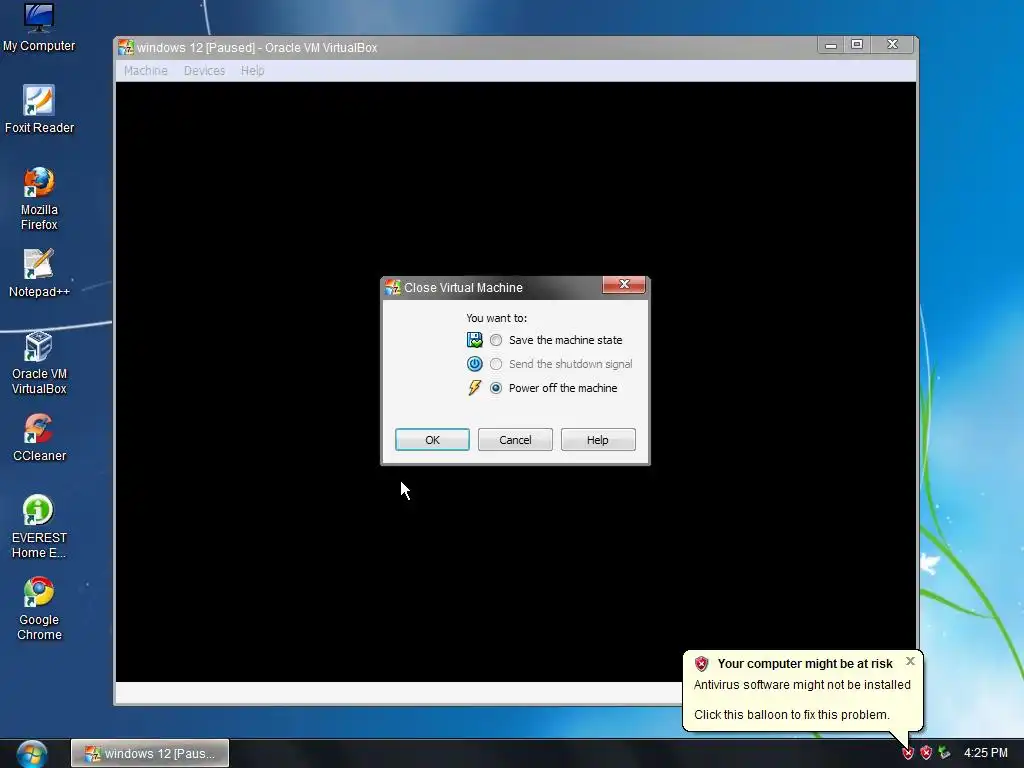The width and height of the screenshot is (1024, 768).
Task: Maximize the VirtualBox VM window
Action: pos(857,44)
